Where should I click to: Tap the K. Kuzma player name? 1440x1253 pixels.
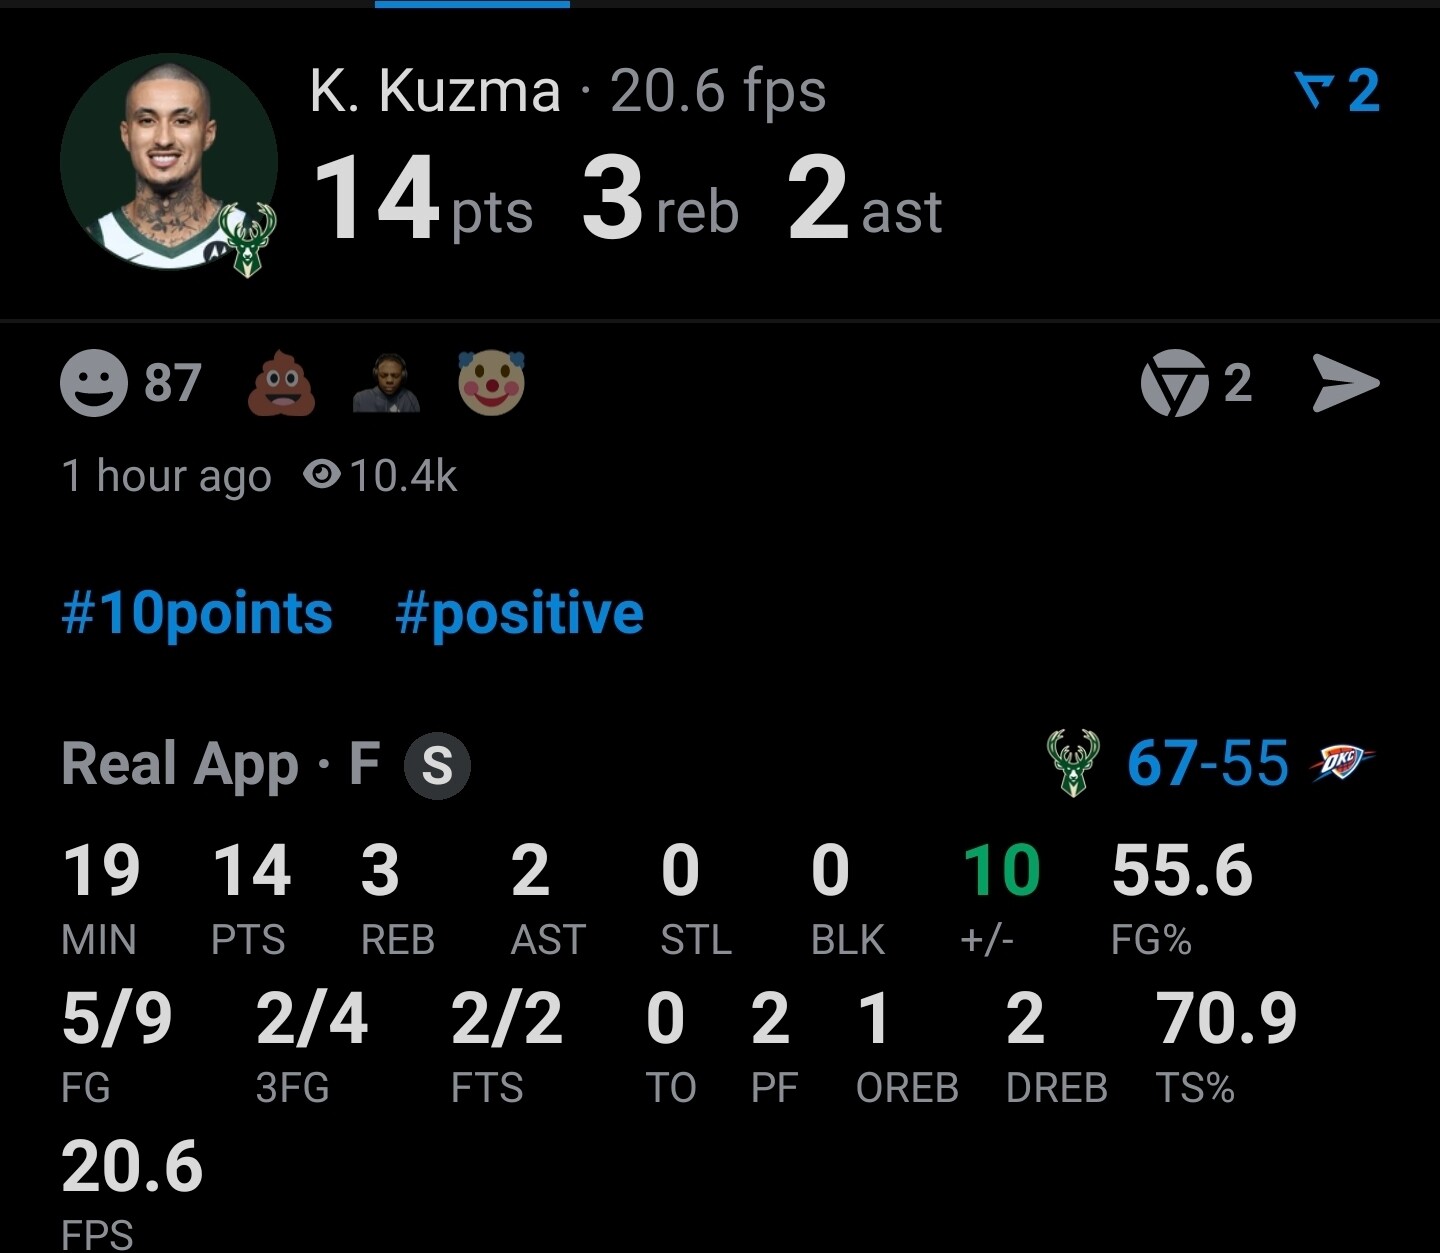click(x=434, y=91)
